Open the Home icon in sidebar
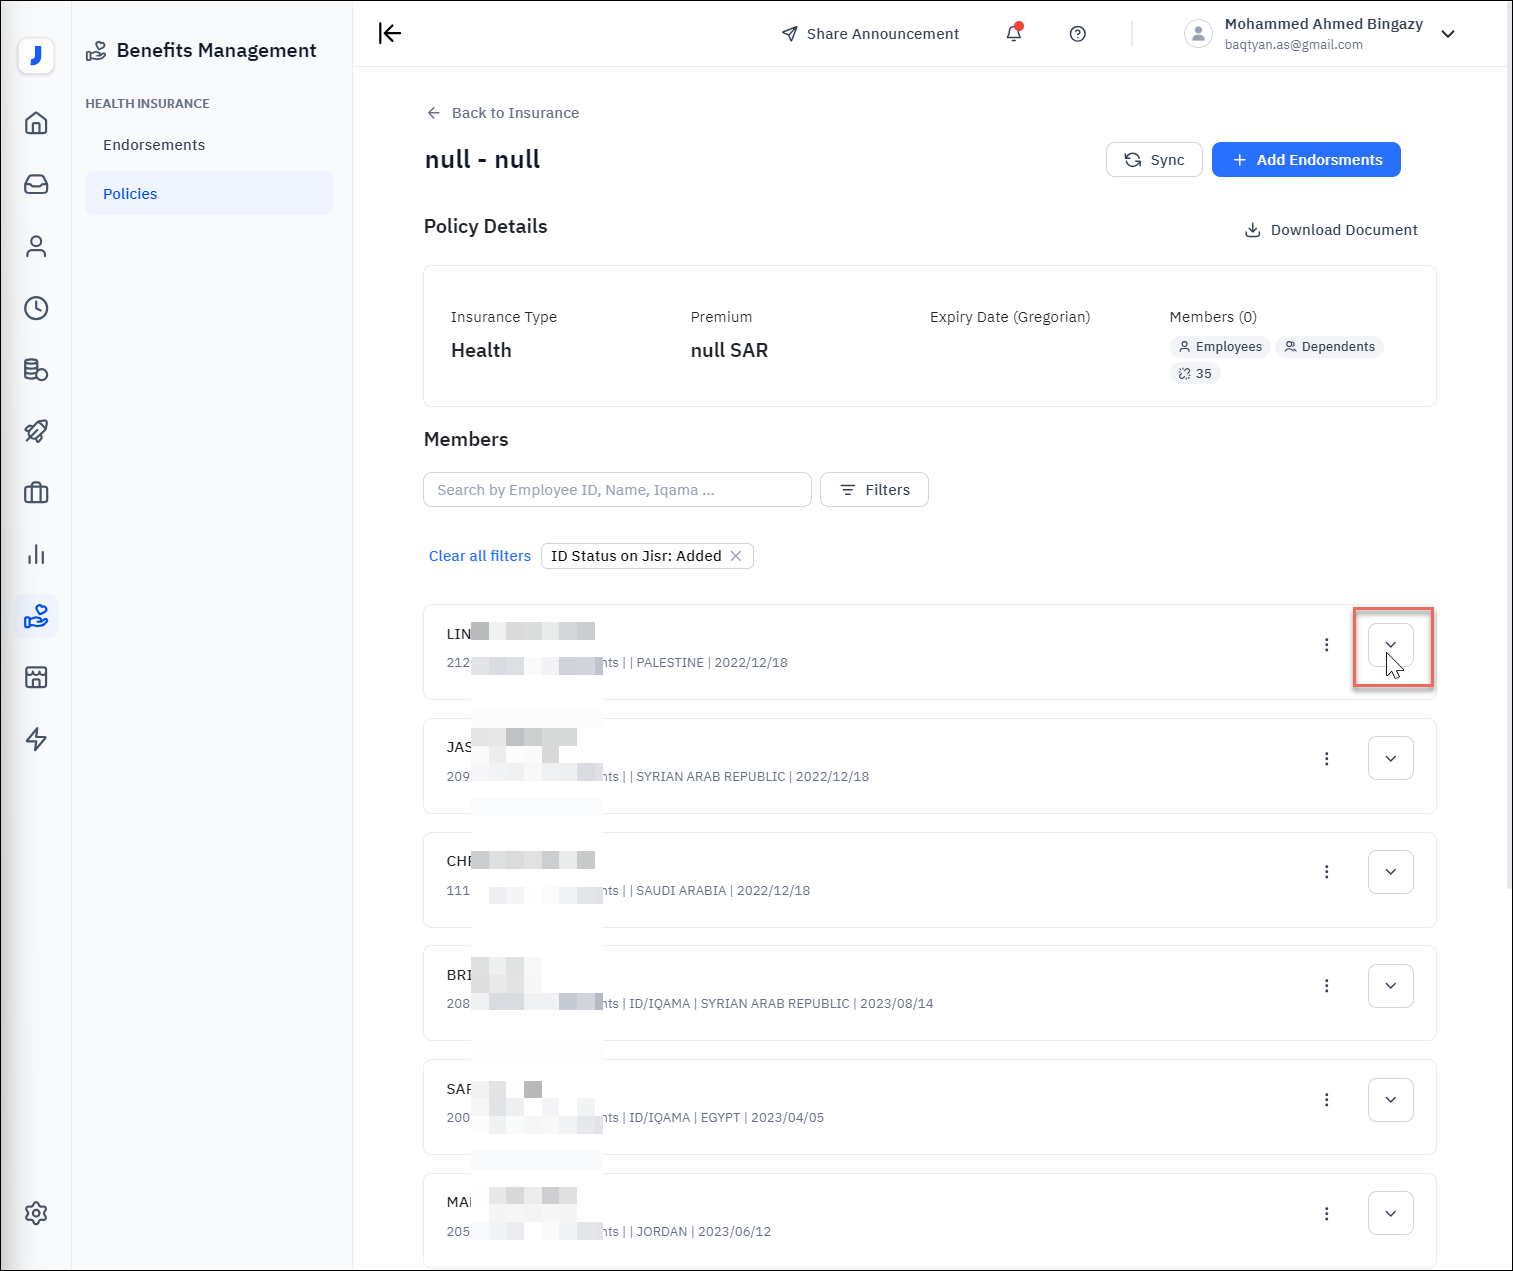The height and width of the screenshot is (1271, 1513). click(36, 123)
